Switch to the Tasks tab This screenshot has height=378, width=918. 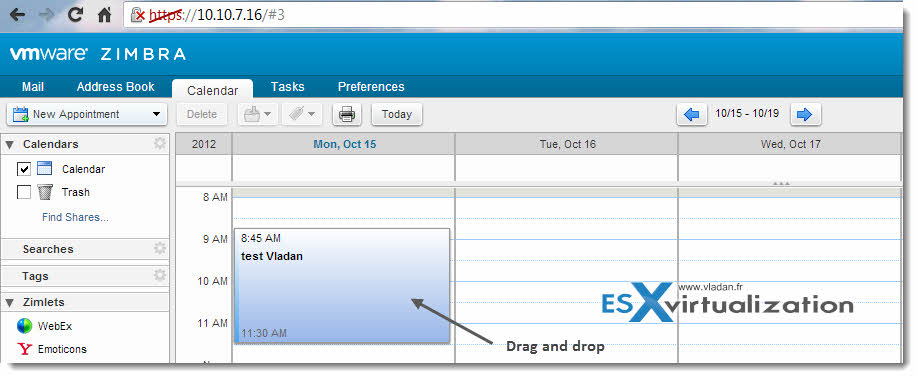pos(287,87)
